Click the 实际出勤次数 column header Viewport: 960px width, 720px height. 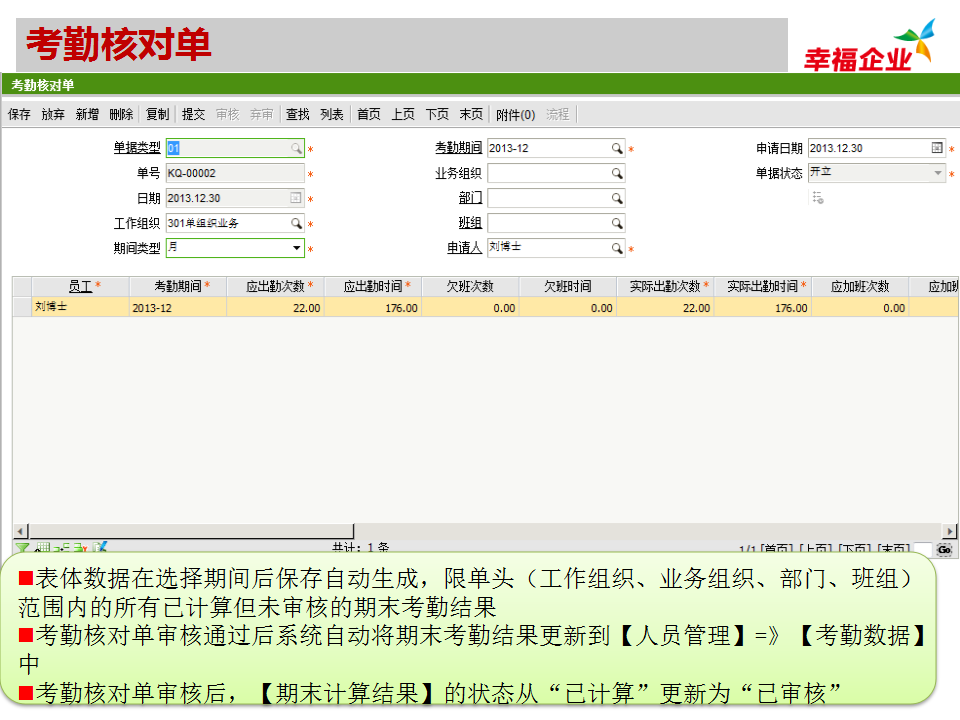click(x=665, y=287)
